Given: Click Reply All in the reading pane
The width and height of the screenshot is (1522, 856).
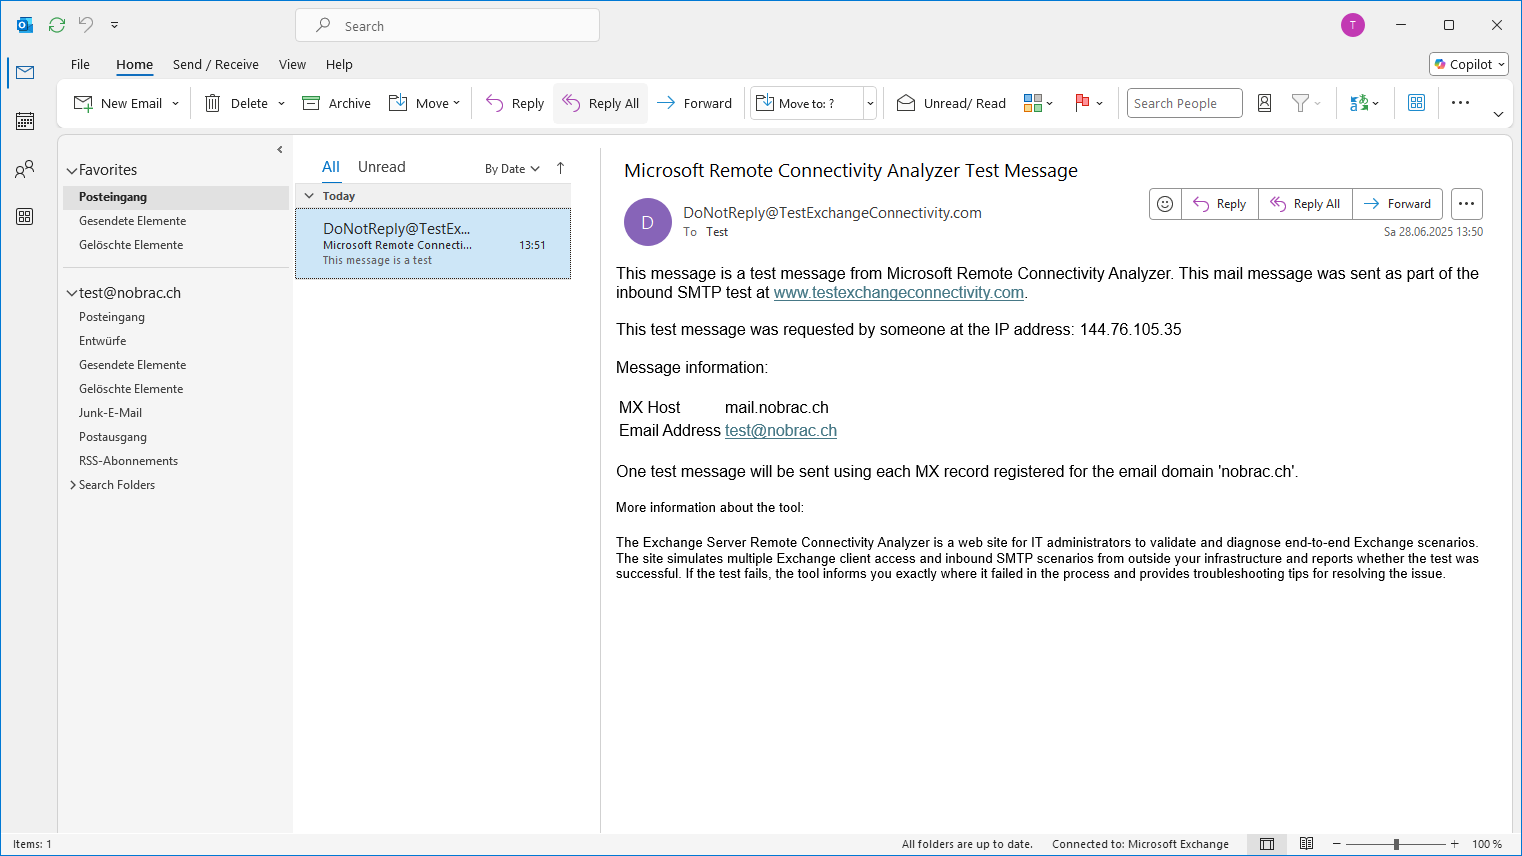Looking at the screenshot, I should point(1305,204).
